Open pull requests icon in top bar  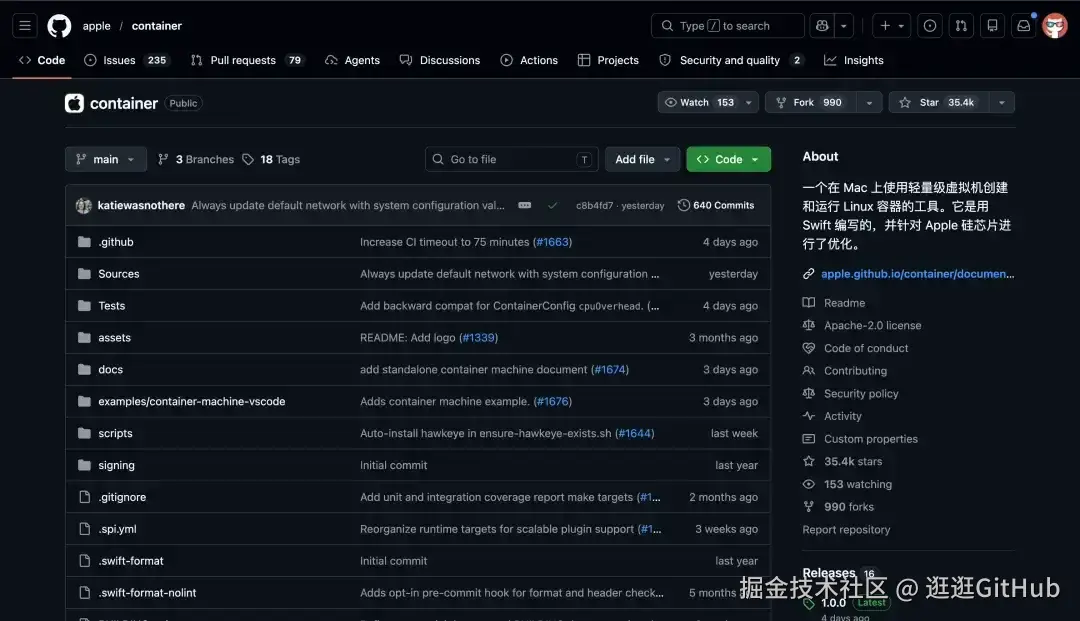pos(961,26)
